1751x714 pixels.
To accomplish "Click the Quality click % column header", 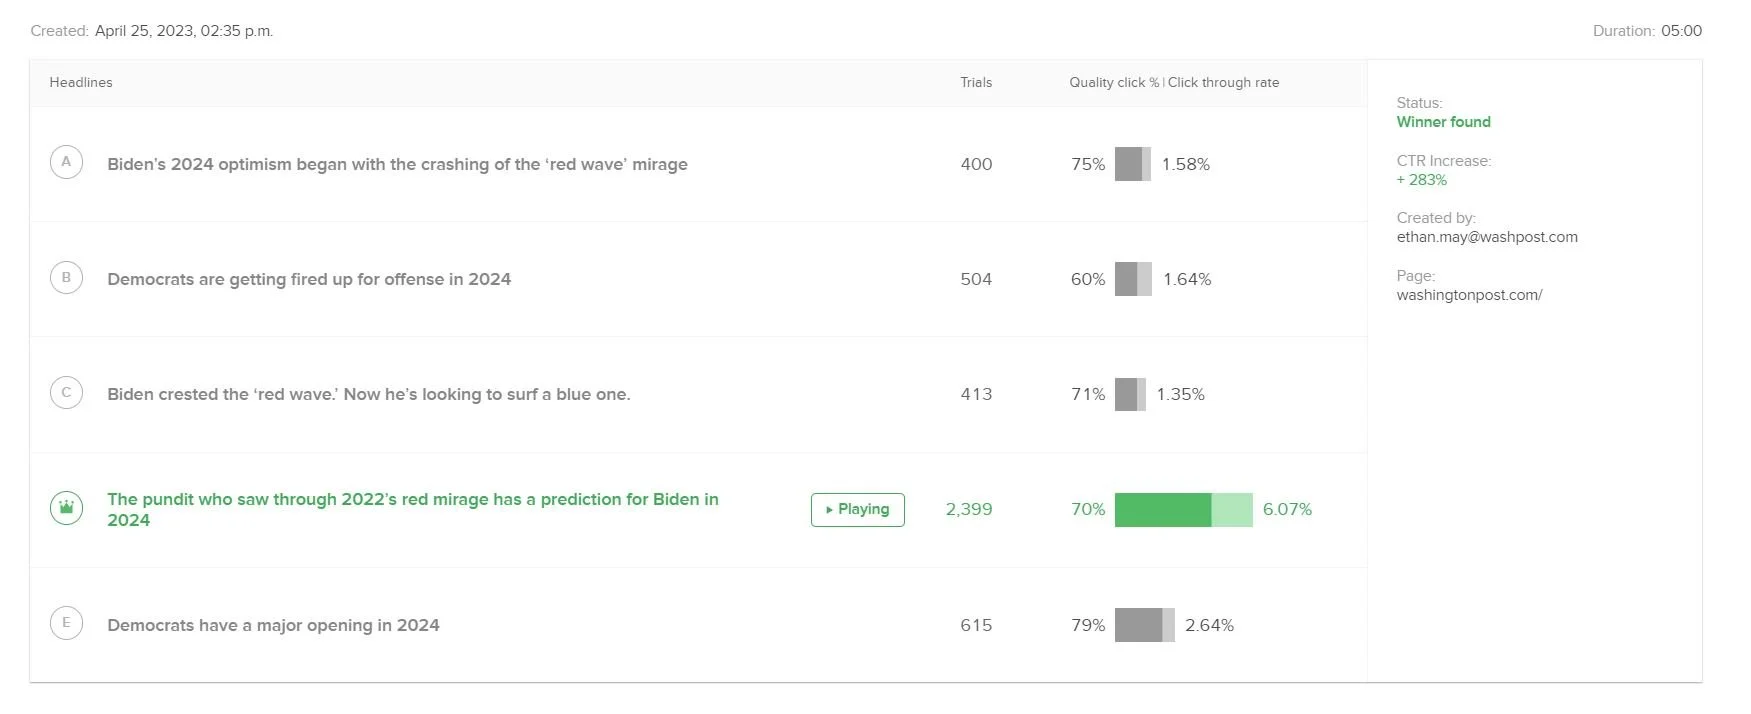I will 1113,82.
